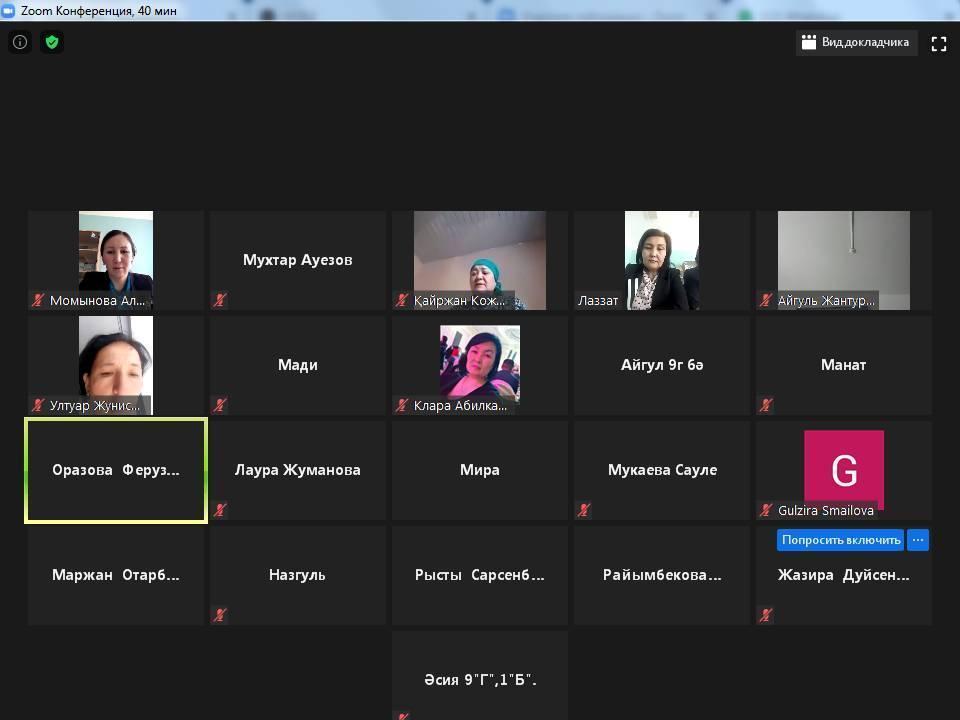Click muted mic icon on Момынова tile

38,300
